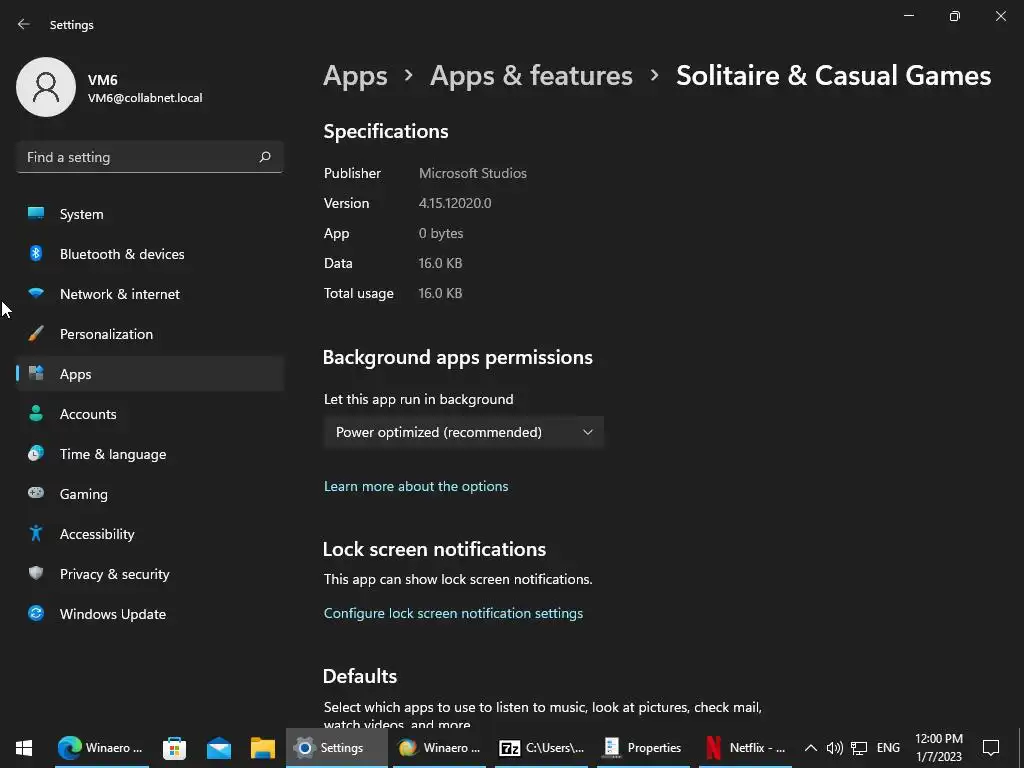Click the Network & internet wifi icon

(36, 294)
